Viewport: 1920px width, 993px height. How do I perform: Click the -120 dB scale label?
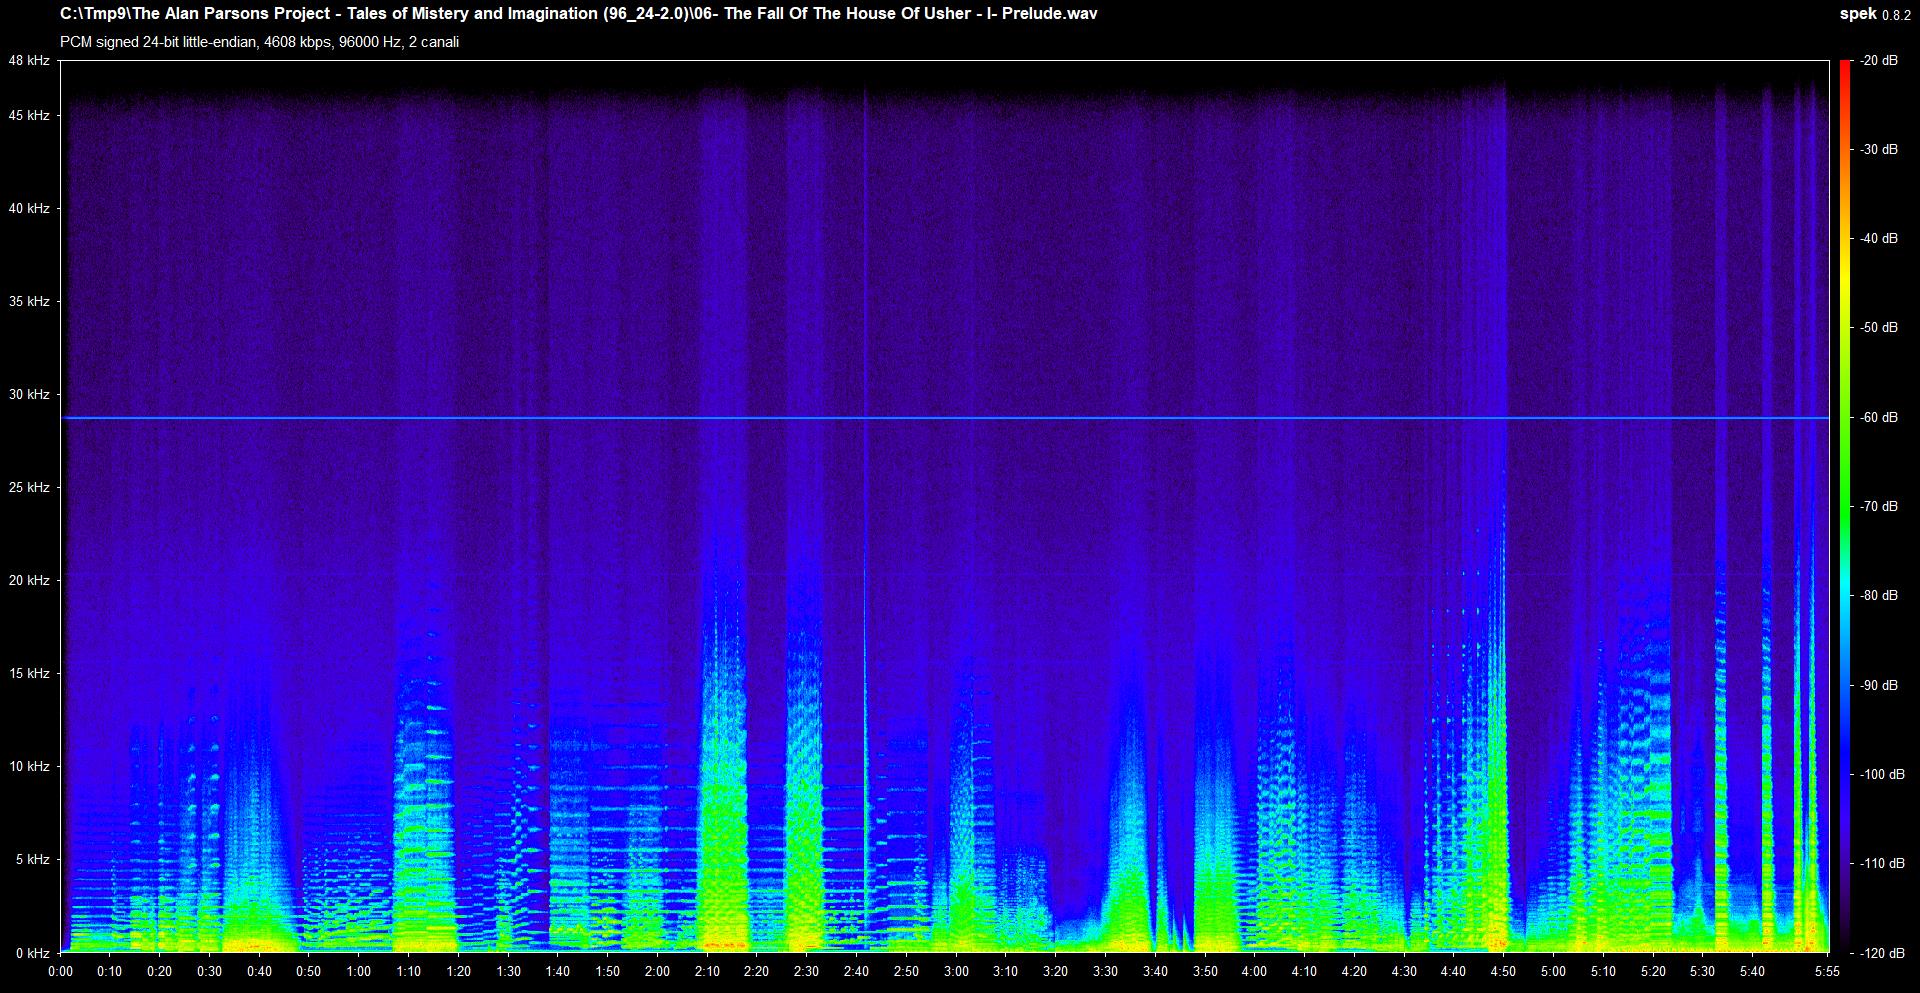(x=1881, y=953)
